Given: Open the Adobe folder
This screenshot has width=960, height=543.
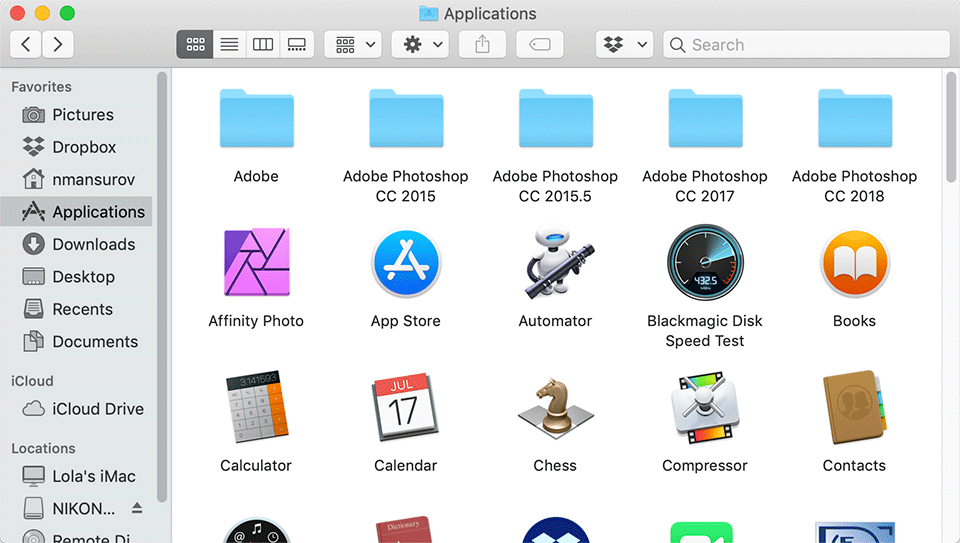Looking at the screenshot, I should coord(257,118).
